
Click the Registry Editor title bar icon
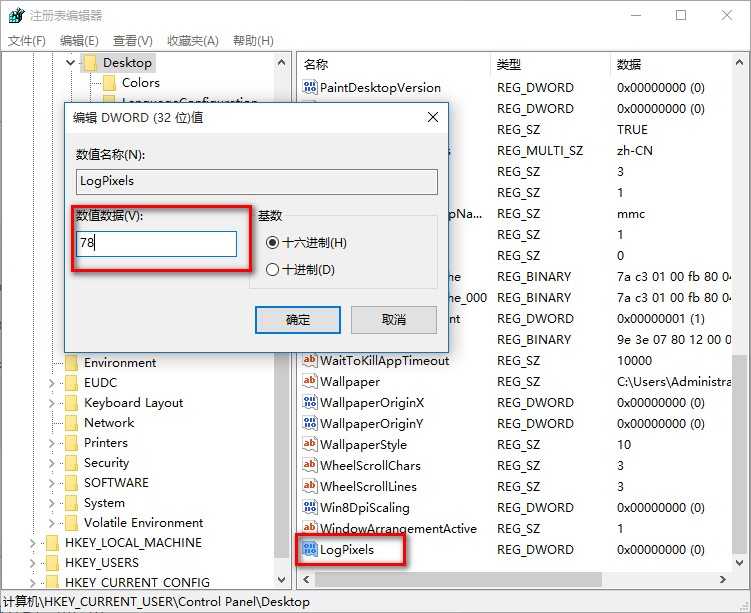tap(16, 15)
